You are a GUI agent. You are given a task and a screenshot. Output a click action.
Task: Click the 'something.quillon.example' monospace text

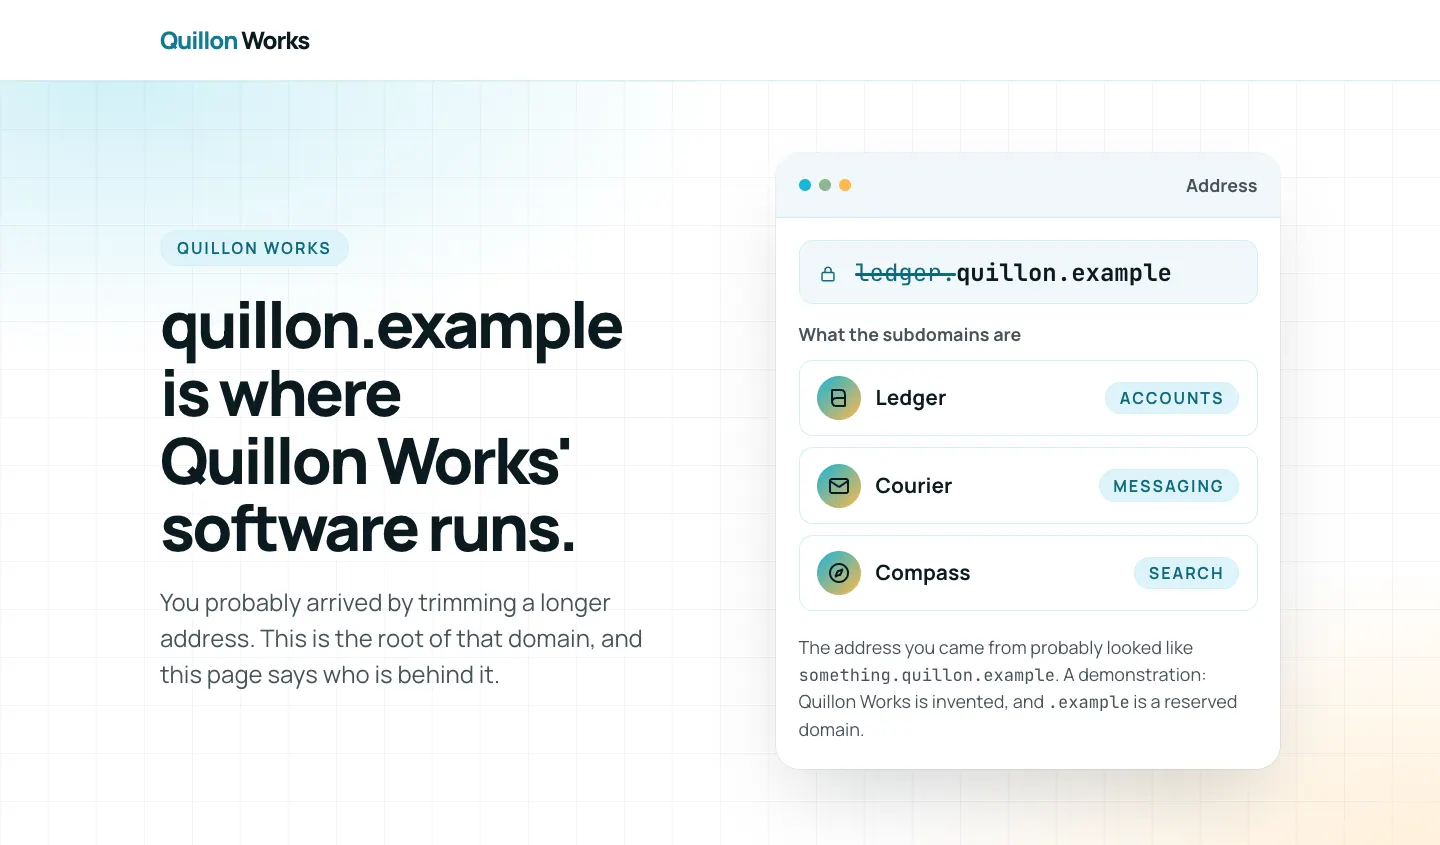click(927, 675)
